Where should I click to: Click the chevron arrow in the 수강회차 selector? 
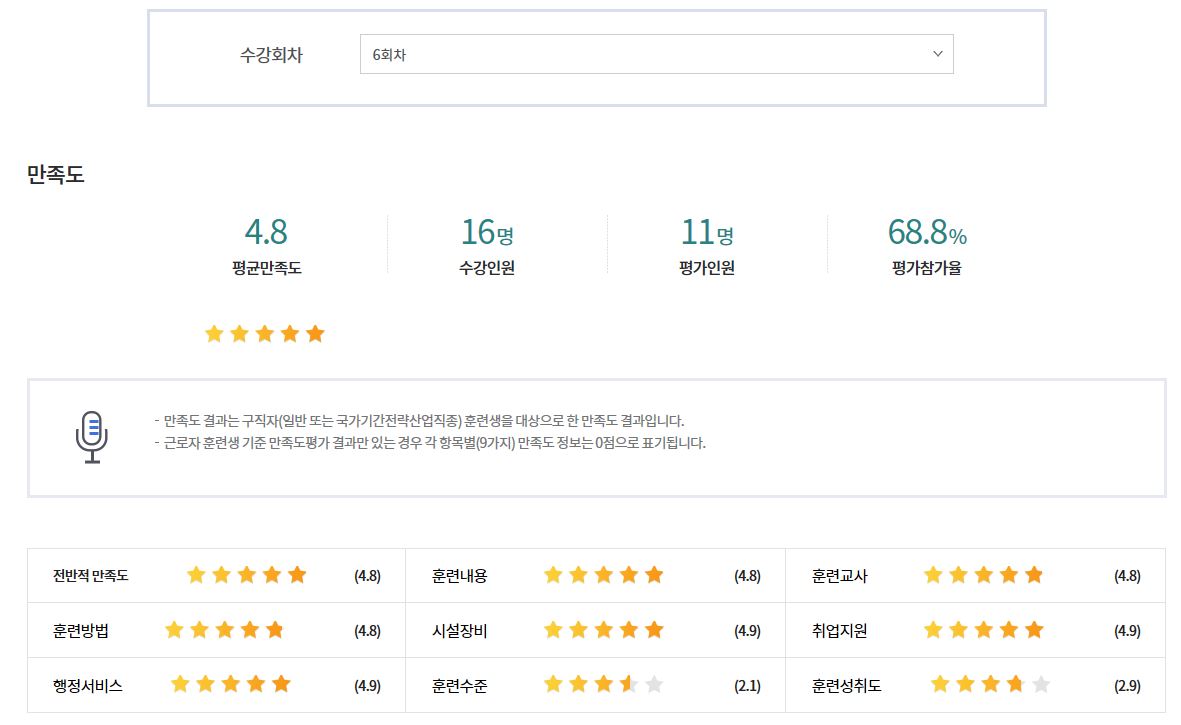pos(937,54)
